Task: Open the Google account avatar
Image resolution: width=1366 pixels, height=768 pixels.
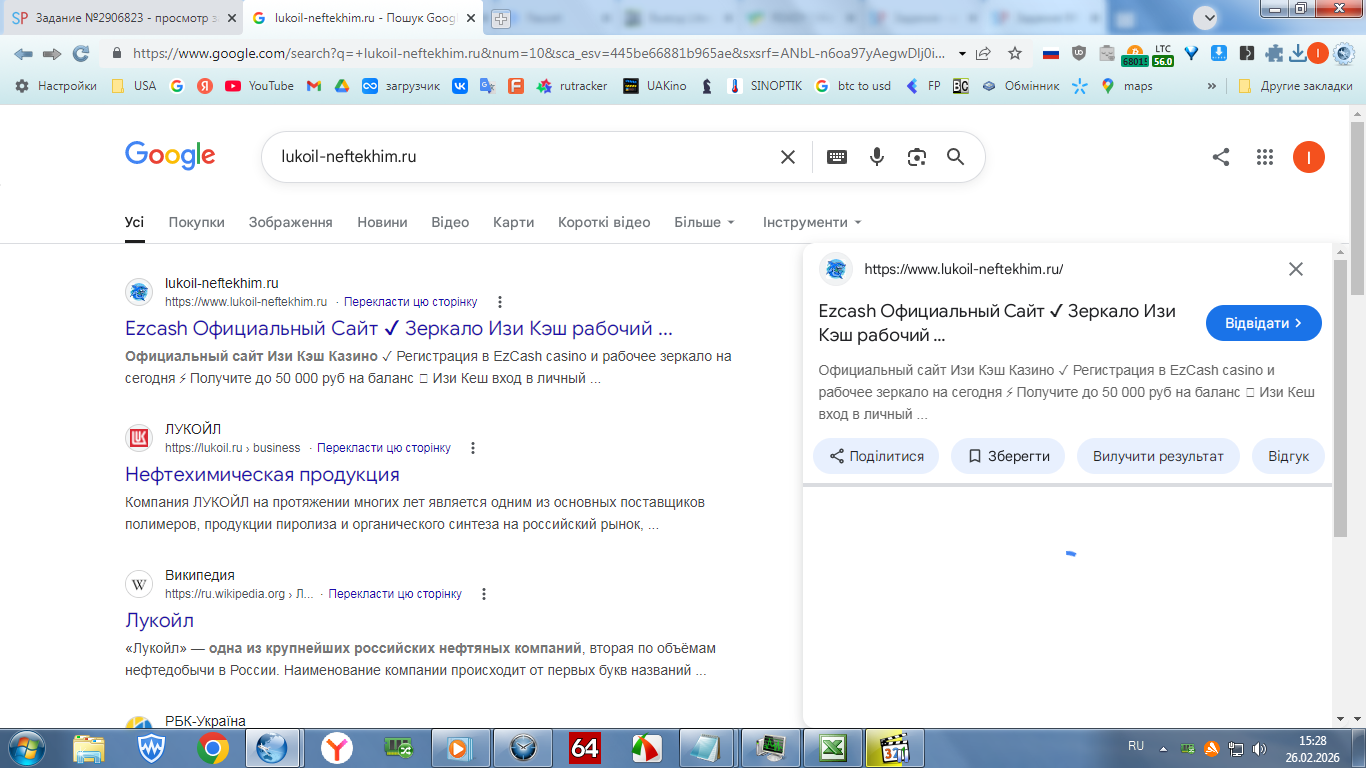Action: click(x=1309, y=157)
